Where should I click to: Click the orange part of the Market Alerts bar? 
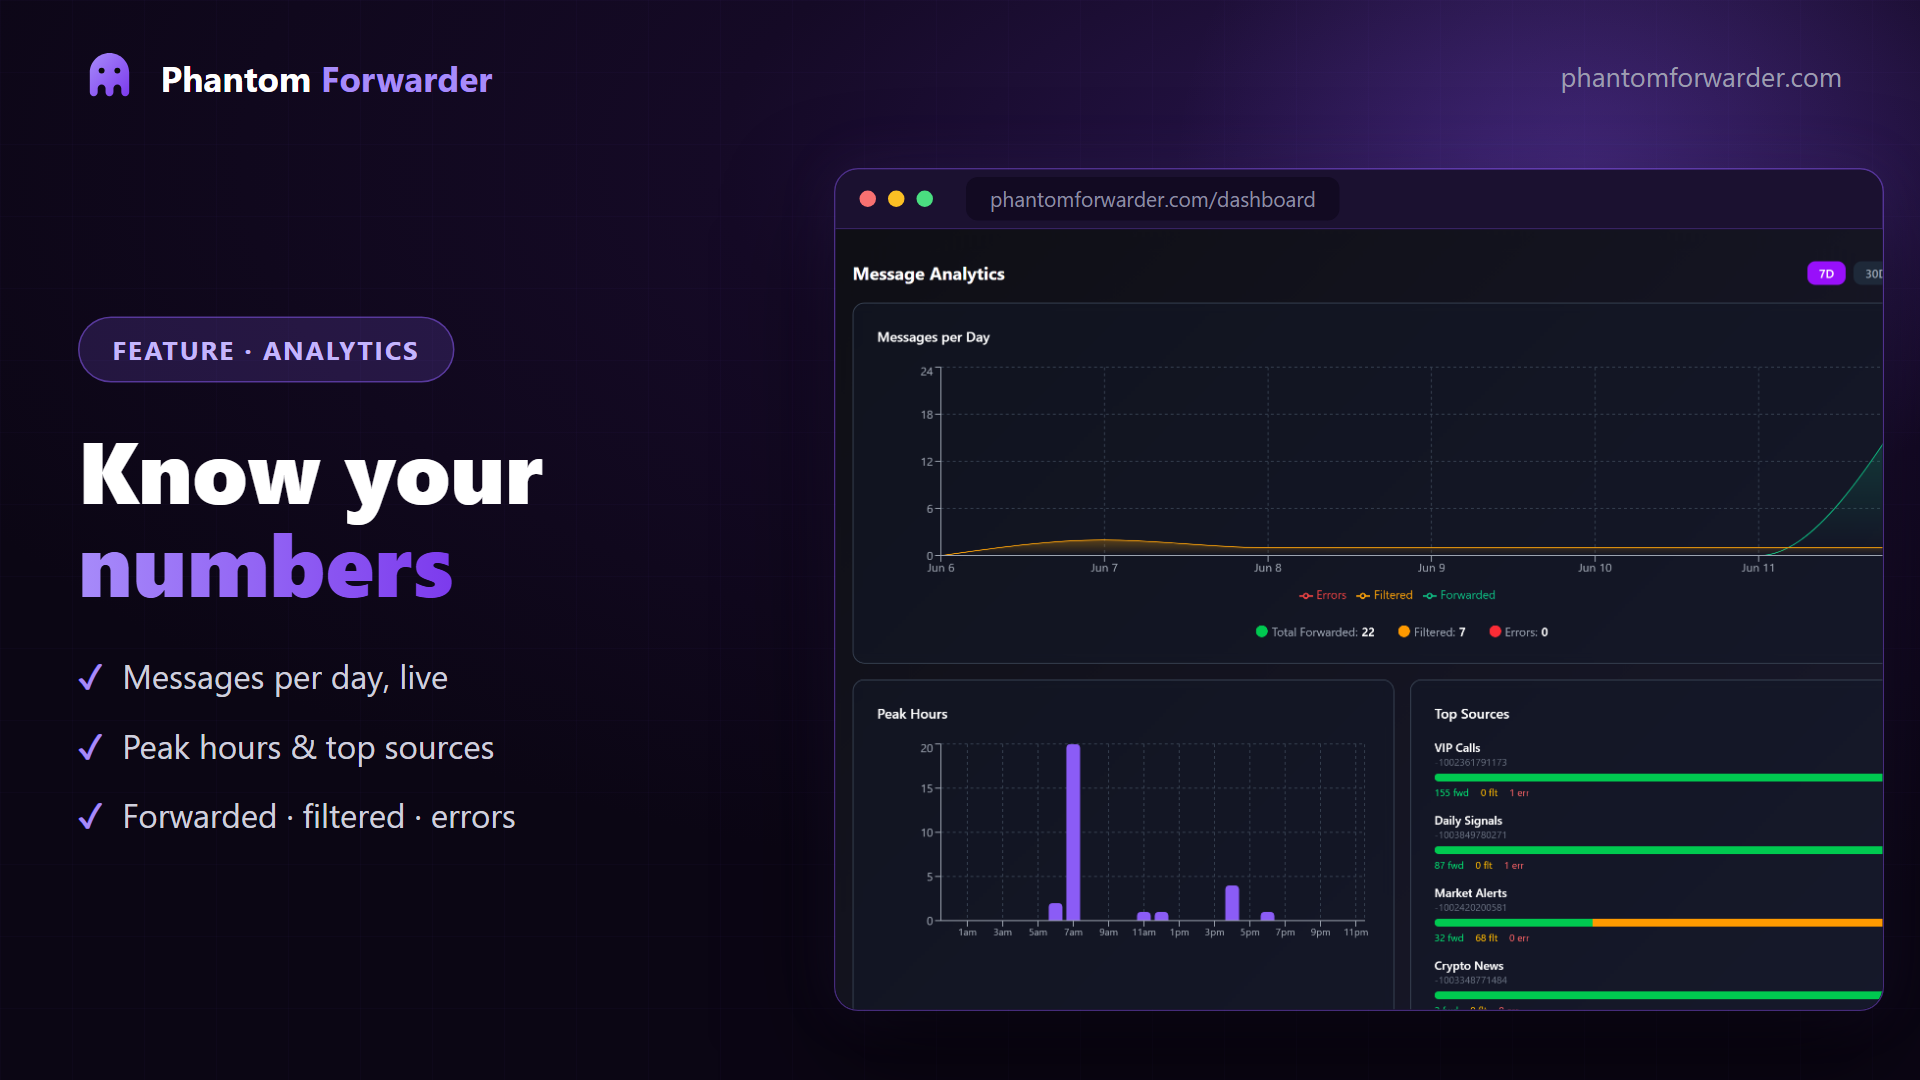(x=1737, y=922)
